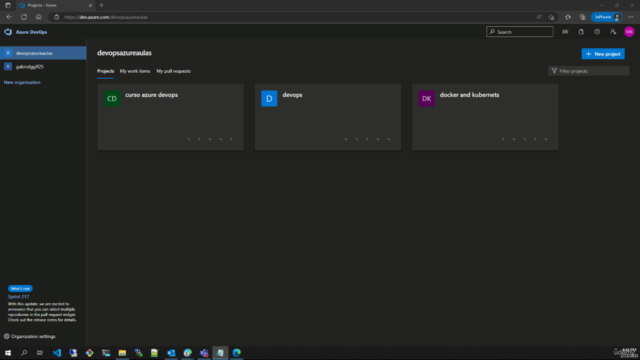Open Outlook from the taskbar
640x360 pixels.
pos(171,353)
